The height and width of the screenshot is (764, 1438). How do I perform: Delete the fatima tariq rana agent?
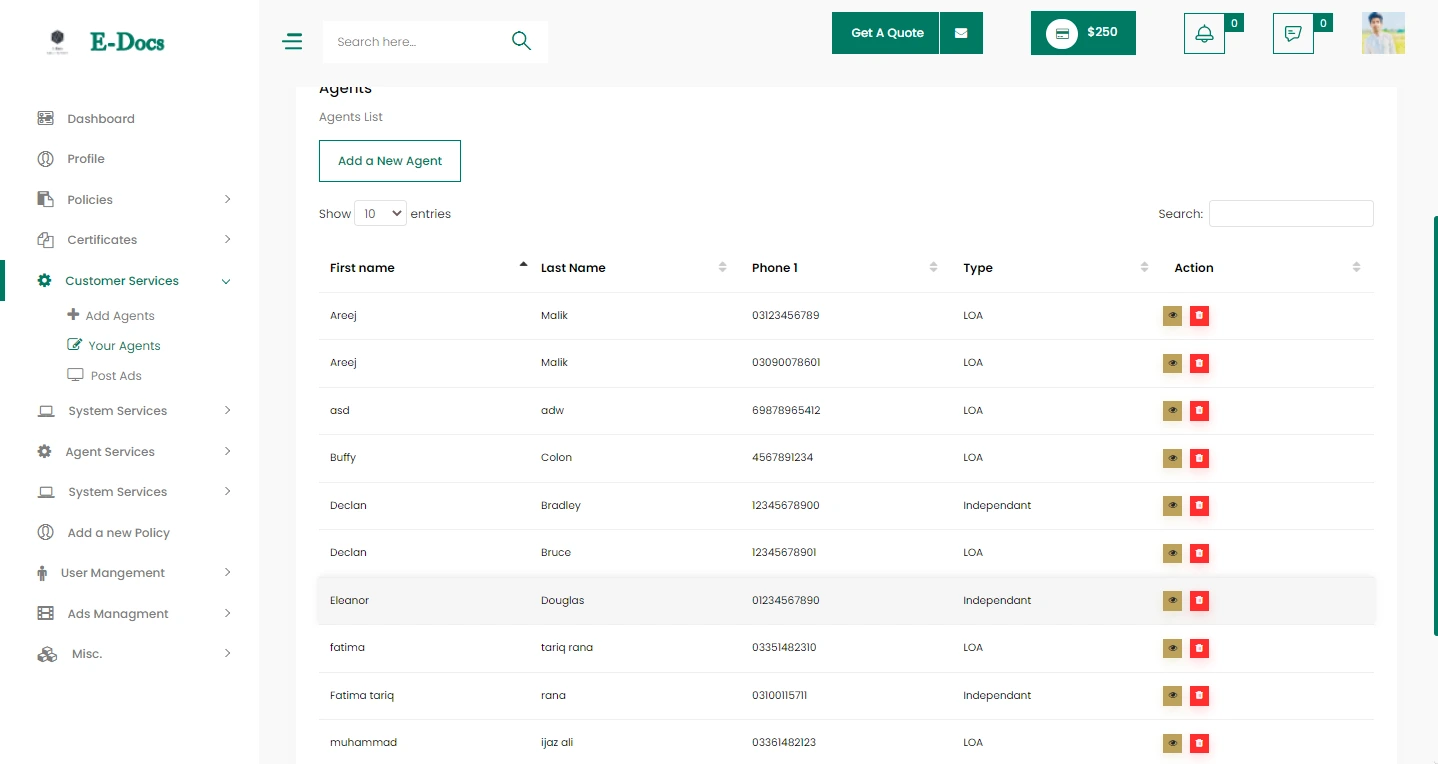(1199, 648)
